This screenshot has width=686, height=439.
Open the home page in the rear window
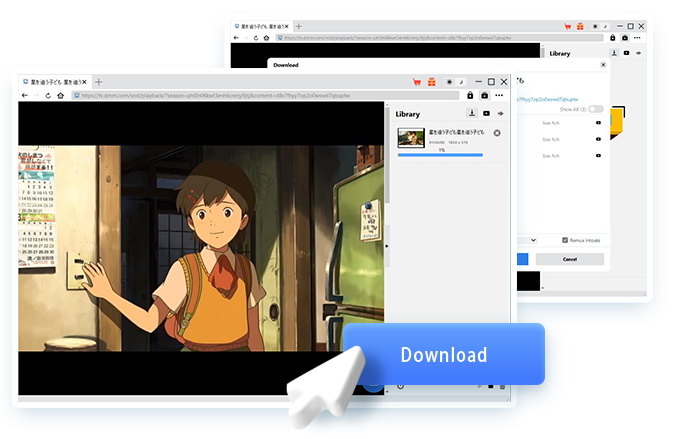(266, 38)
